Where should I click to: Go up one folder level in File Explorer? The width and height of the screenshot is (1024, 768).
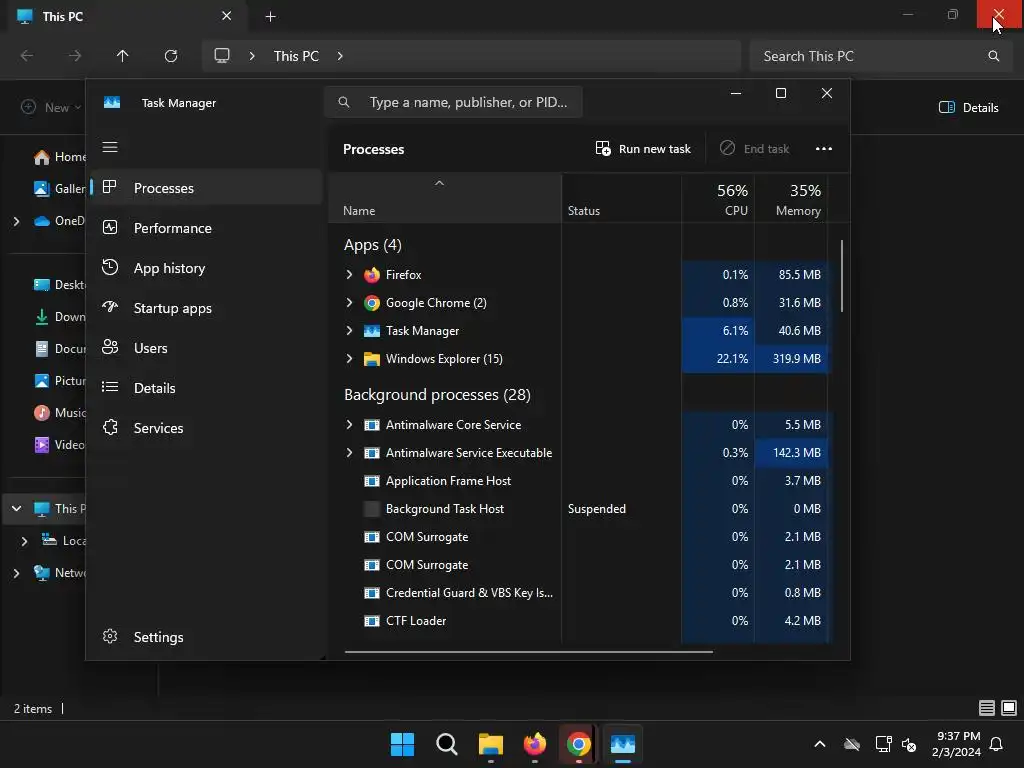pyautogui.click(x=122, y=56)
